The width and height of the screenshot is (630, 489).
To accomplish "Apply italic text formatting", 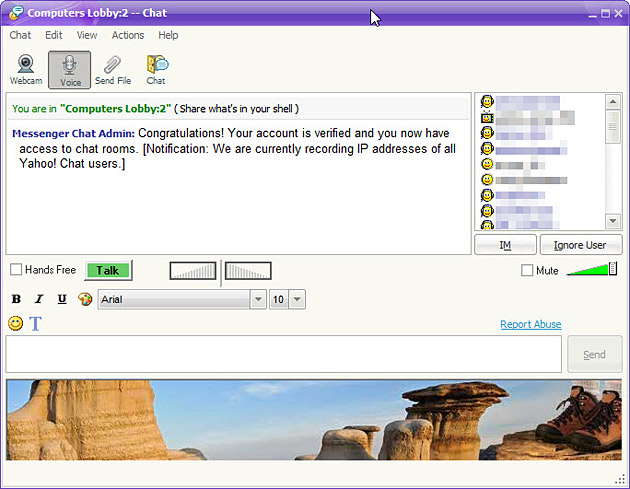I will click(x=39, y=299).
